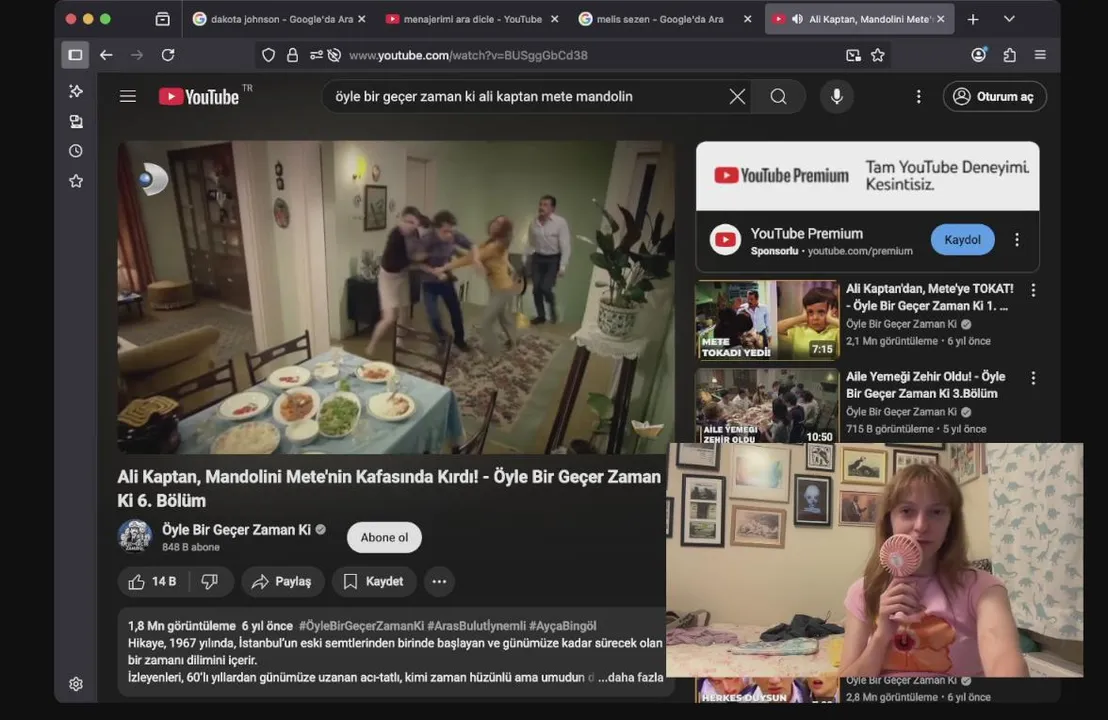Clear the YouTube search query with X

pos(737,96)
